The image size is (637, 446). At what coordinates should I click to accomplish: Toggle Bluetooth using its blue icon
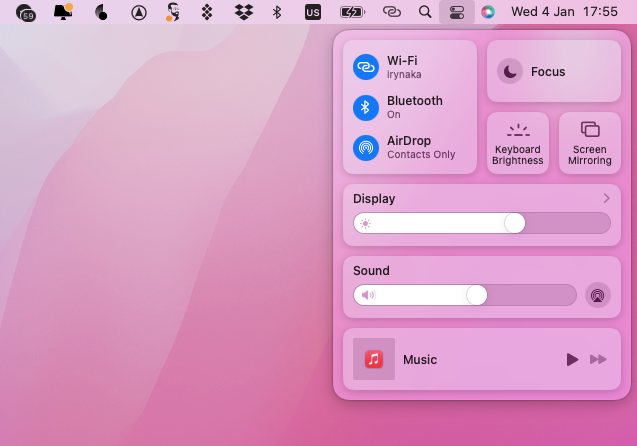coord(366,107)
